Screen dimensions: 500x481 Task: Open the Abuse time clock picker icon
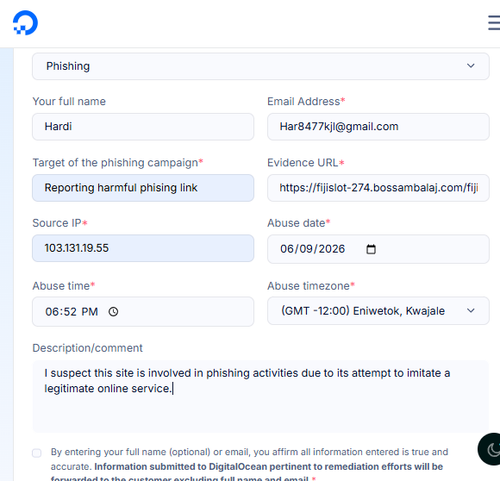coord(113,312)
